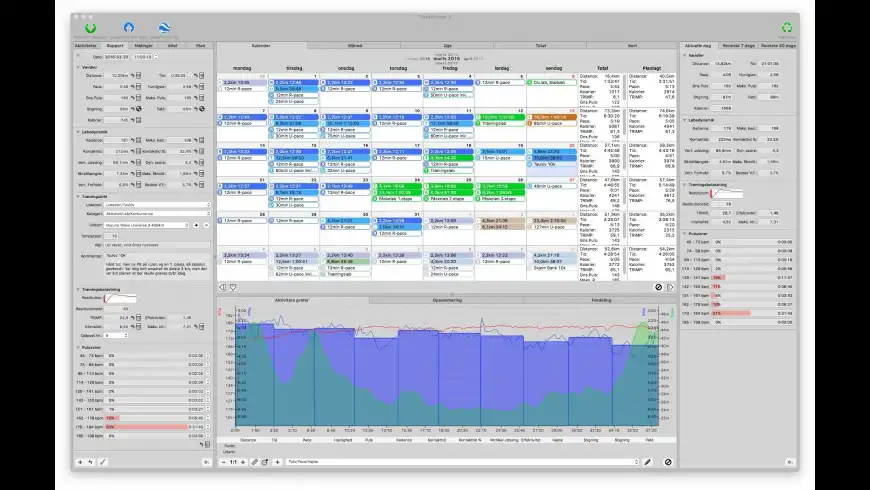Switch to the Målinger tab
This screenshot has height=490, width=870.
coord(144,46)
